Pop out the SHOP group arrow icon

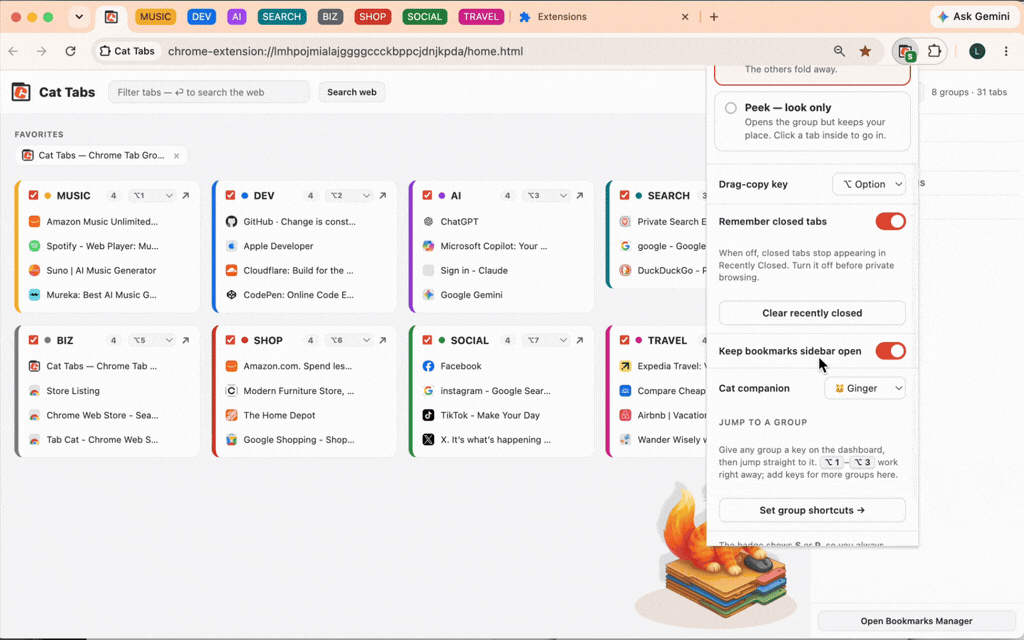tap(383, 340)
